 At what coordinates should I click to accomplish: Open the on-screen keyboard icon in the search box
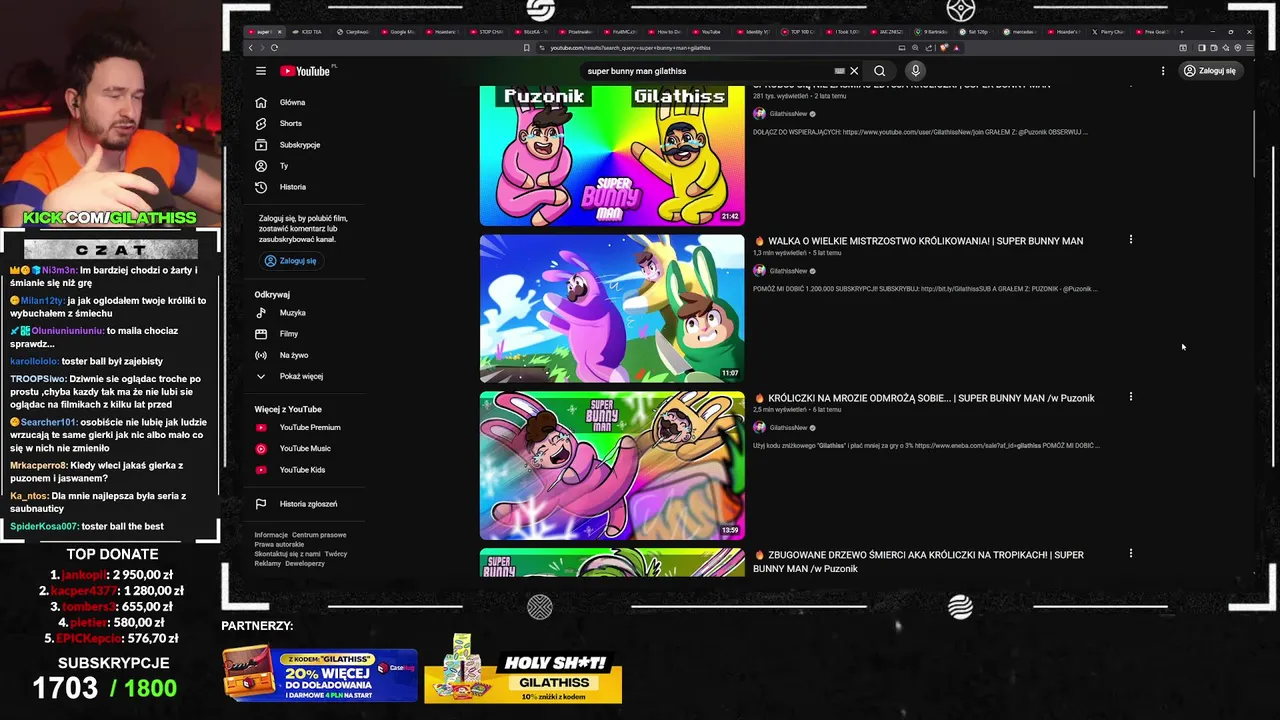tap(840, 71)
